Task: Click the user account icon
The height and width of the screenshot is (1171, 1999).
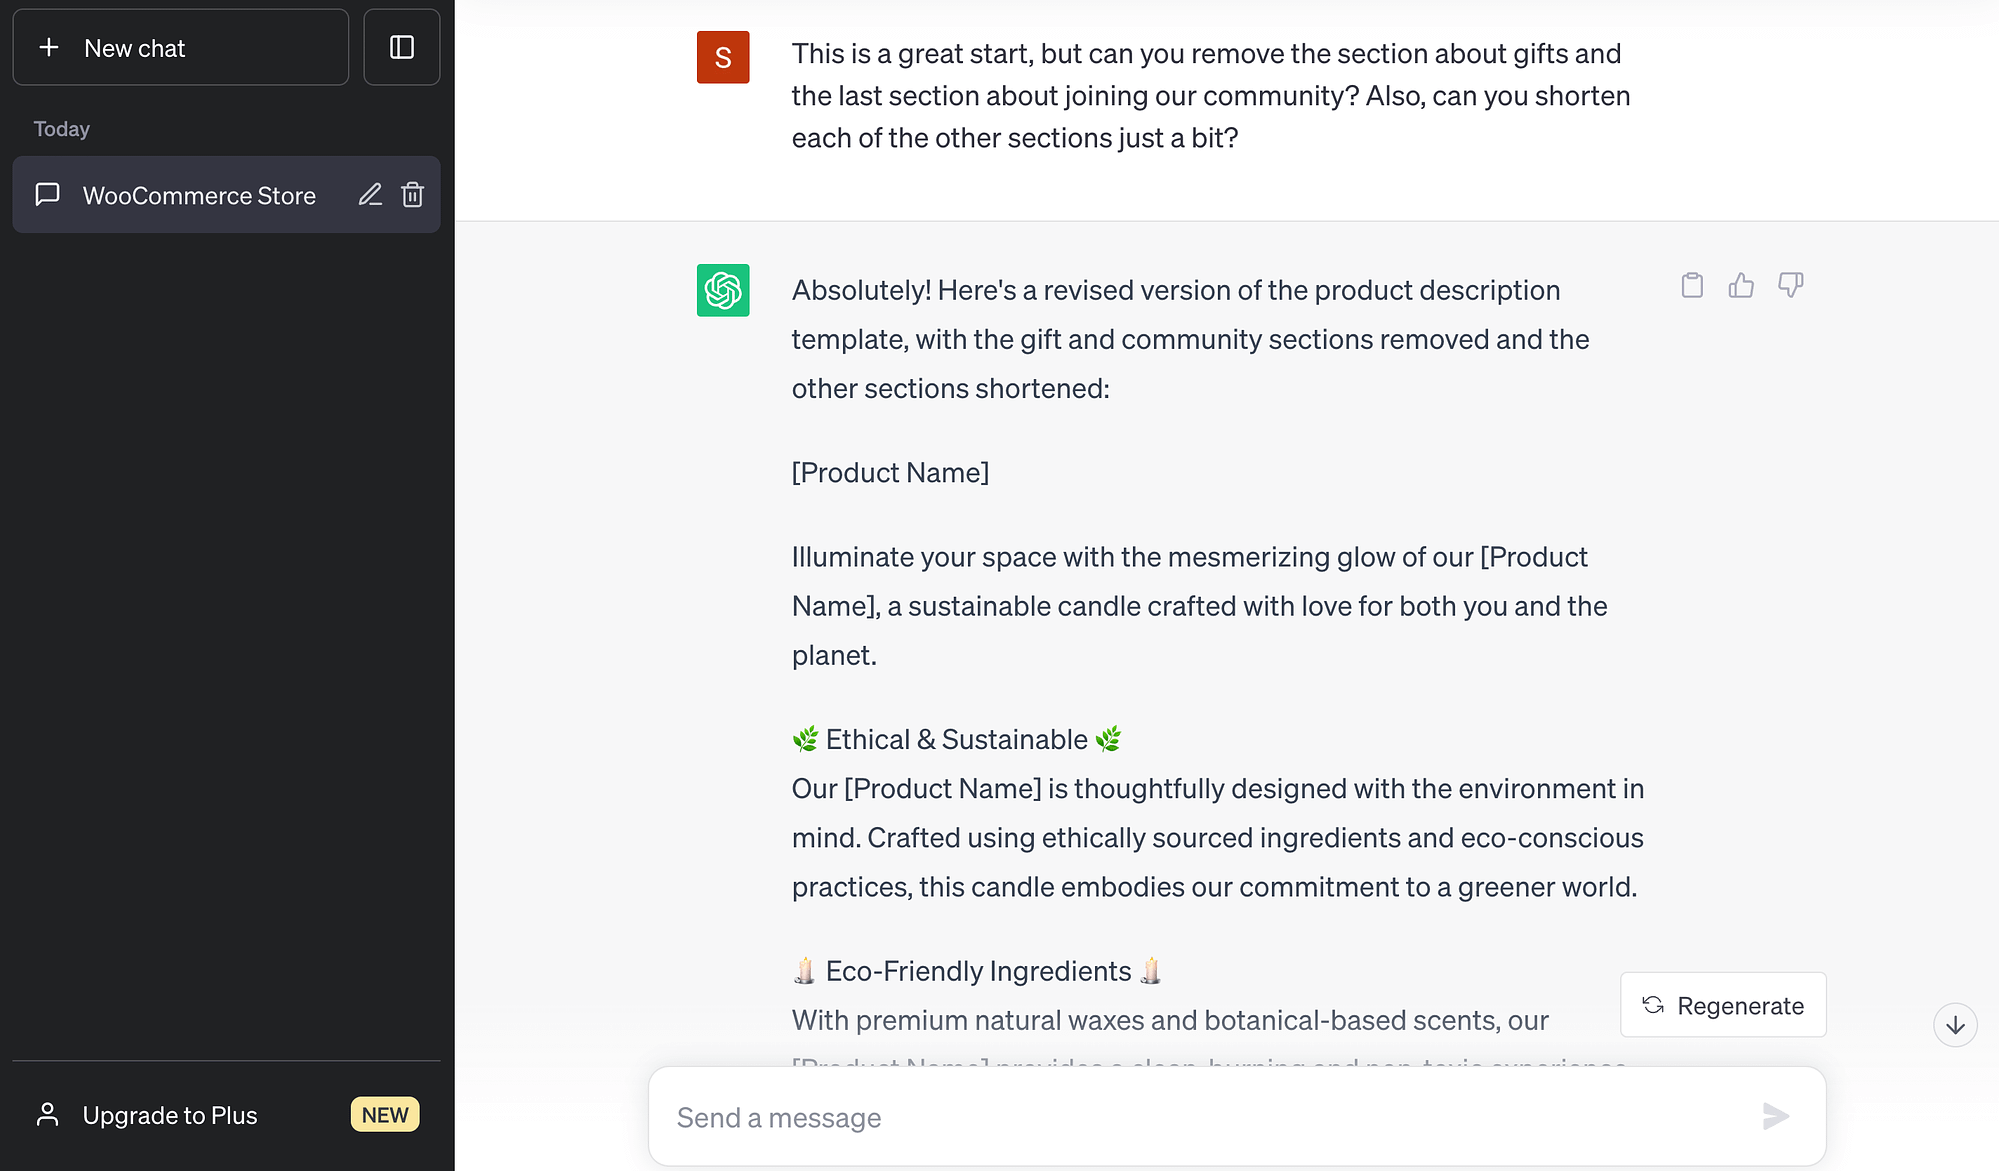Action: click(46, 1114)
